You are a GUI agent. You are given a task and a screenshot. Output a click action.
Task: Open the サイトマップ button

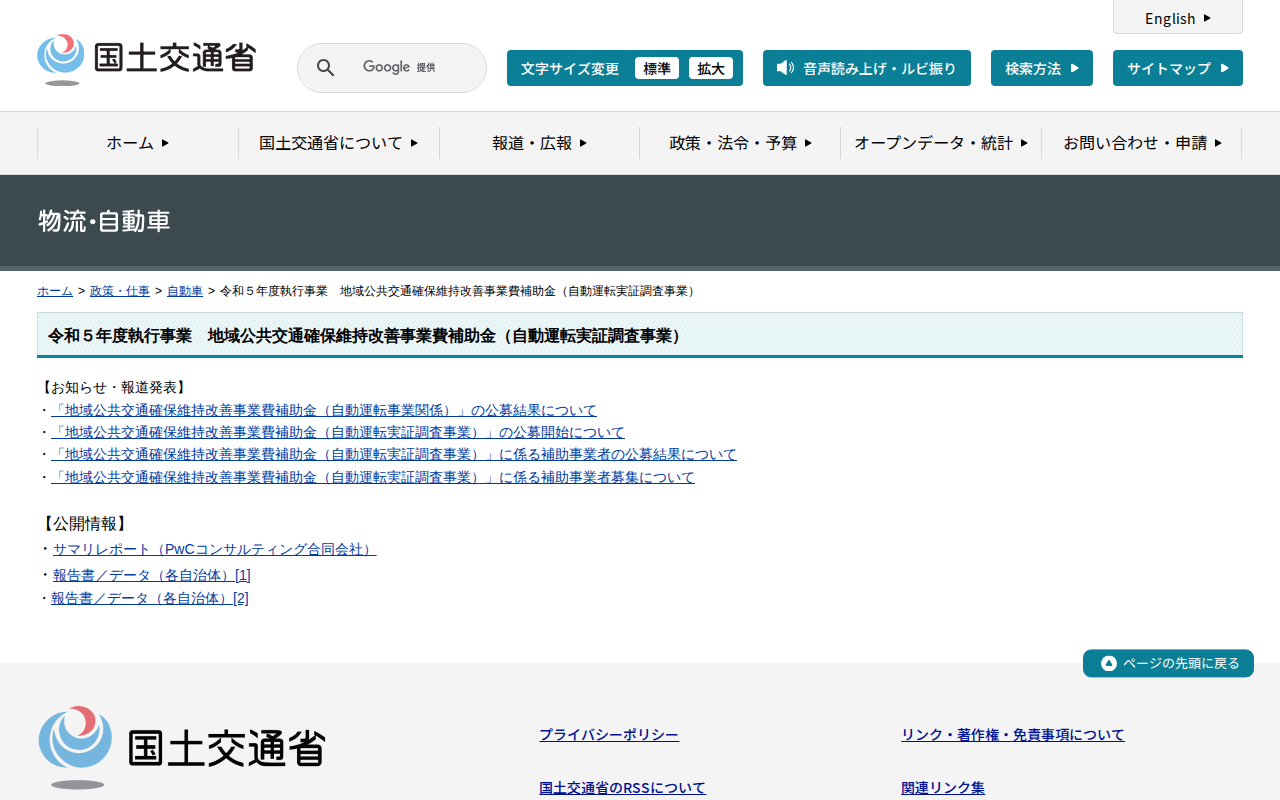(x=1177, y=68)
